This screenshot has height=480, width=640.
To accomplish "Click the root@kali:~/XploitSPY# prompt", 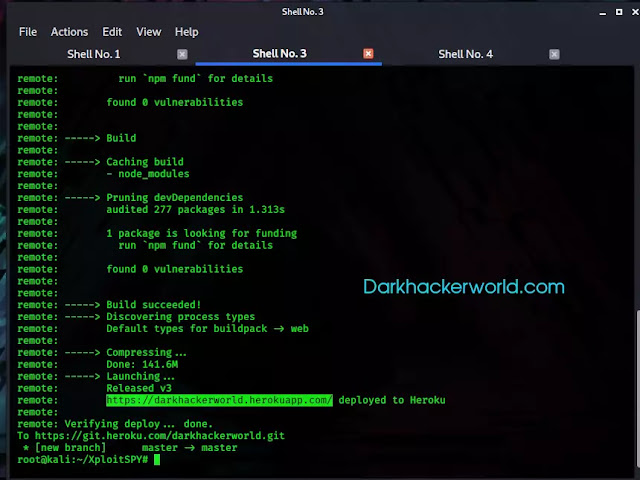I will pos(82,460).
